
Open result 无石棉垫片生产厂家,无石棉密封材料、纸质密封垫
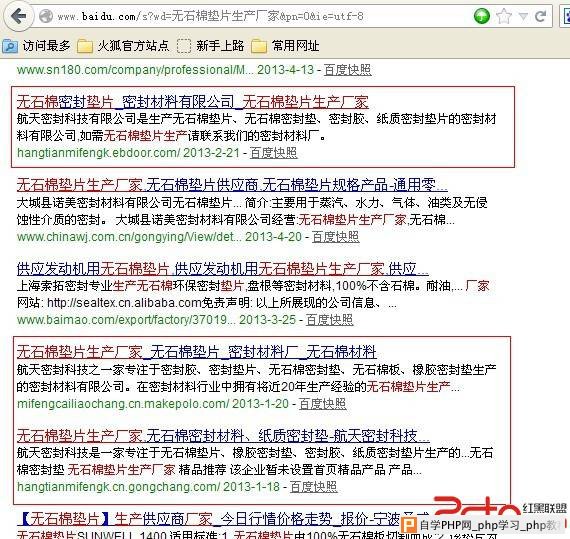(223, 435)
